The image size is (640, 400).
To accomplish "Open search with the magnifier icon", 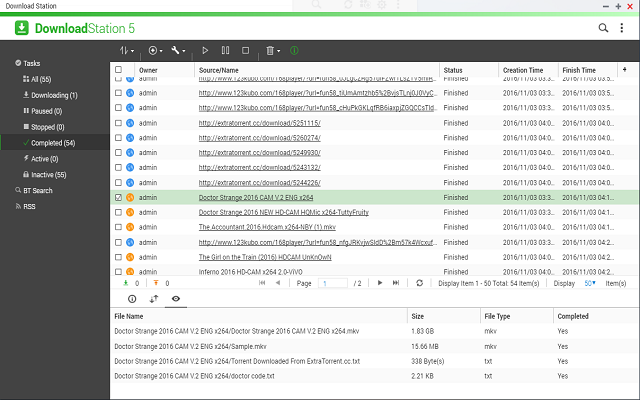I will (x=605, y=27).
